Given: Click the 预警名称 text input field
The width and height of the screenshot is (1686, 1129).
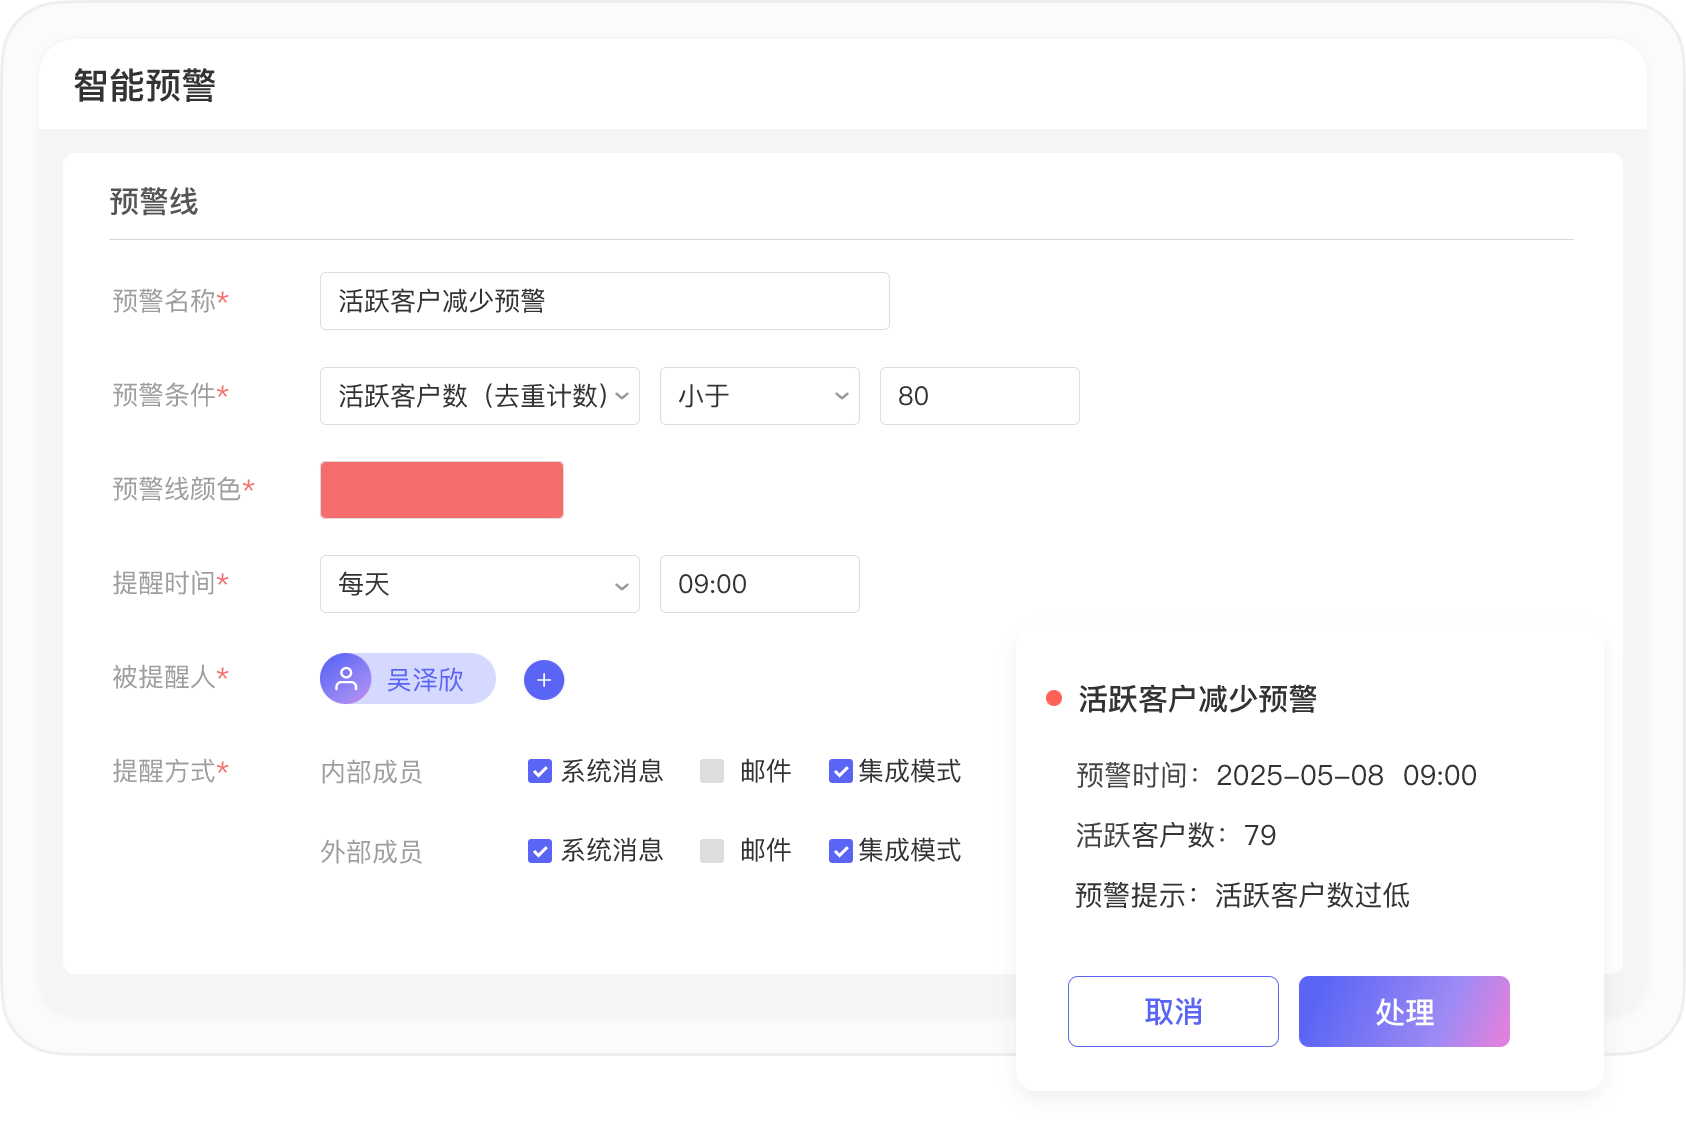Looking at the screenshot, I should point(605,301).
